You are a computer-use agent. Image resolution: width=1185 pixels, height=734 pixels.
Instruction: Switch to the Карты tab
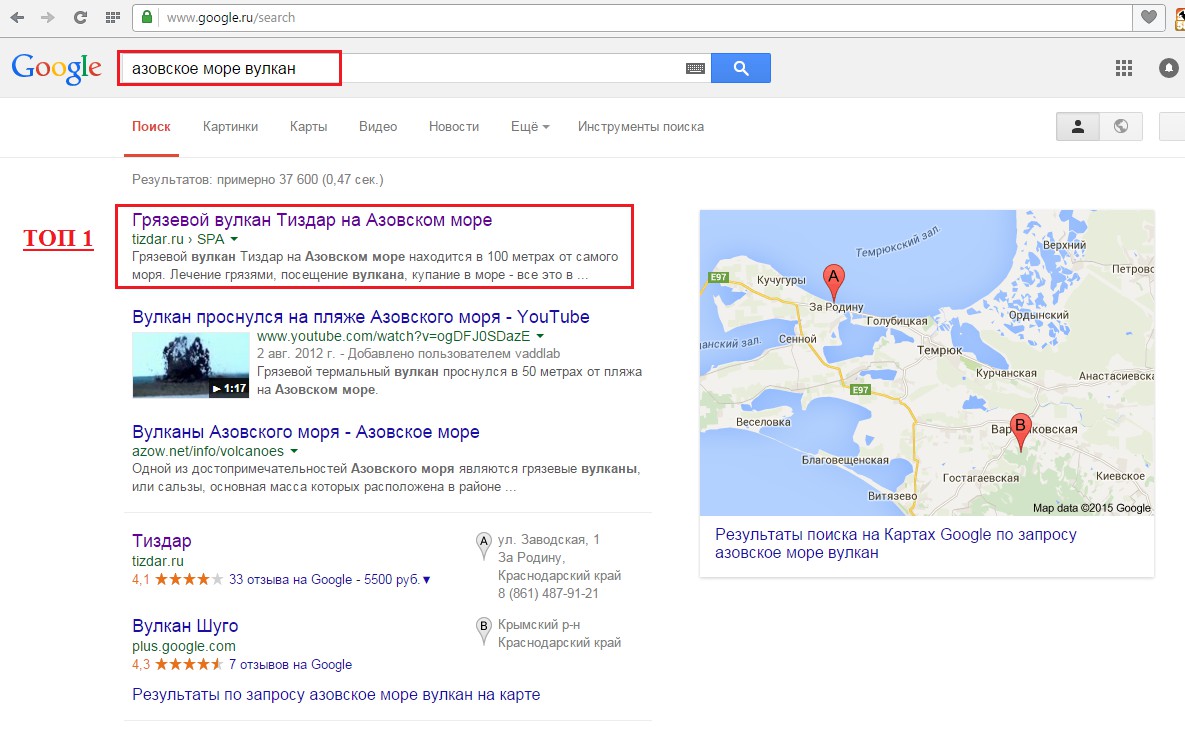click(308, 126)
